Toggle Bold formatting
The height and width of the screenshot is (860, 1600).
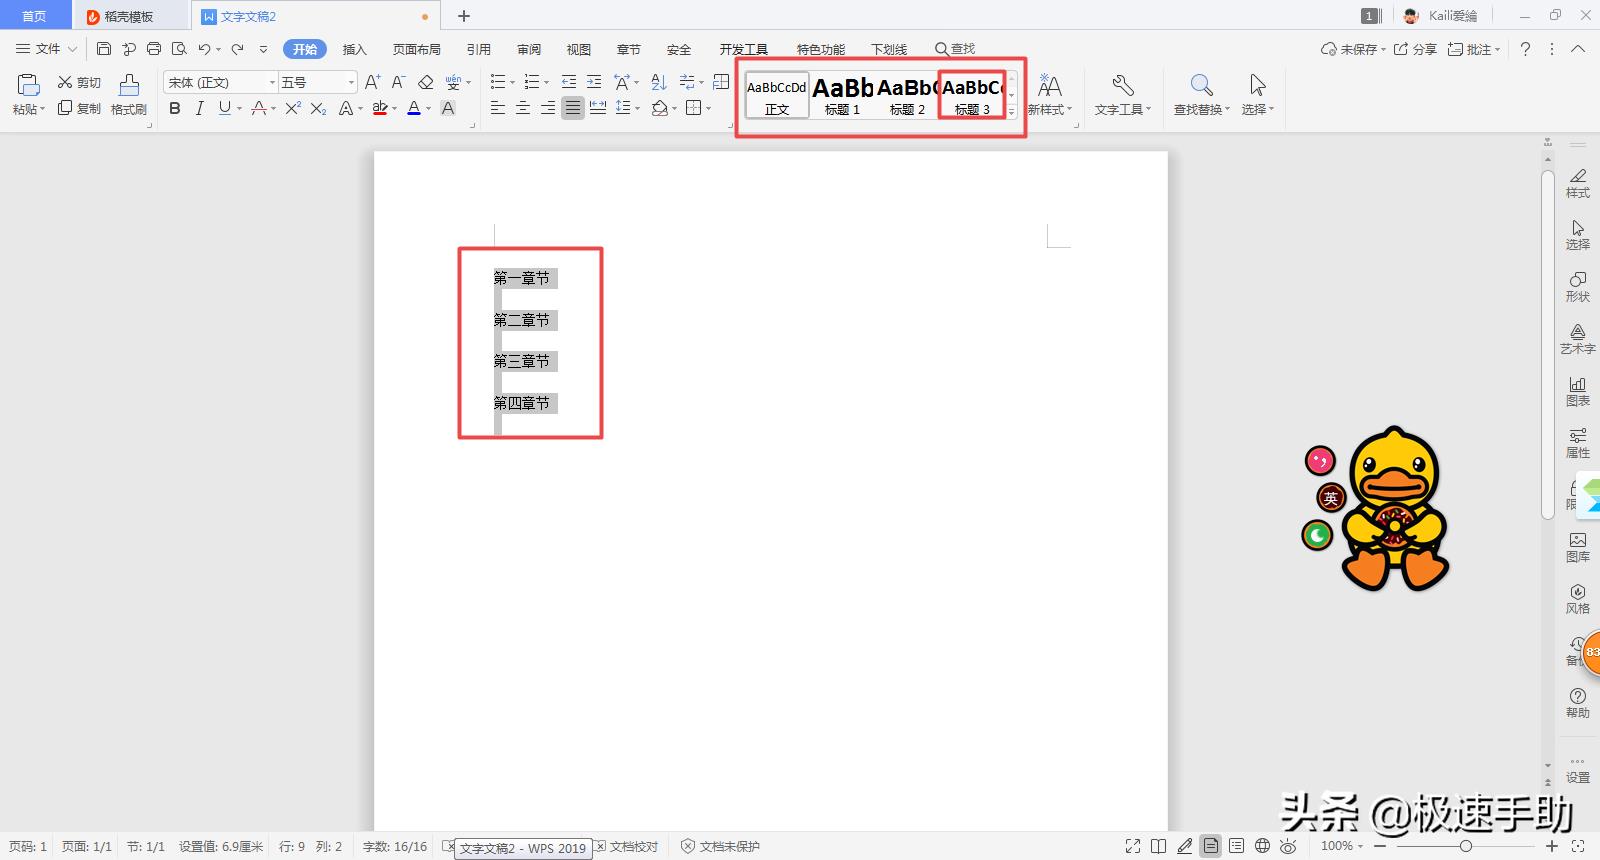pyautogui.click(x=175, y=108)
